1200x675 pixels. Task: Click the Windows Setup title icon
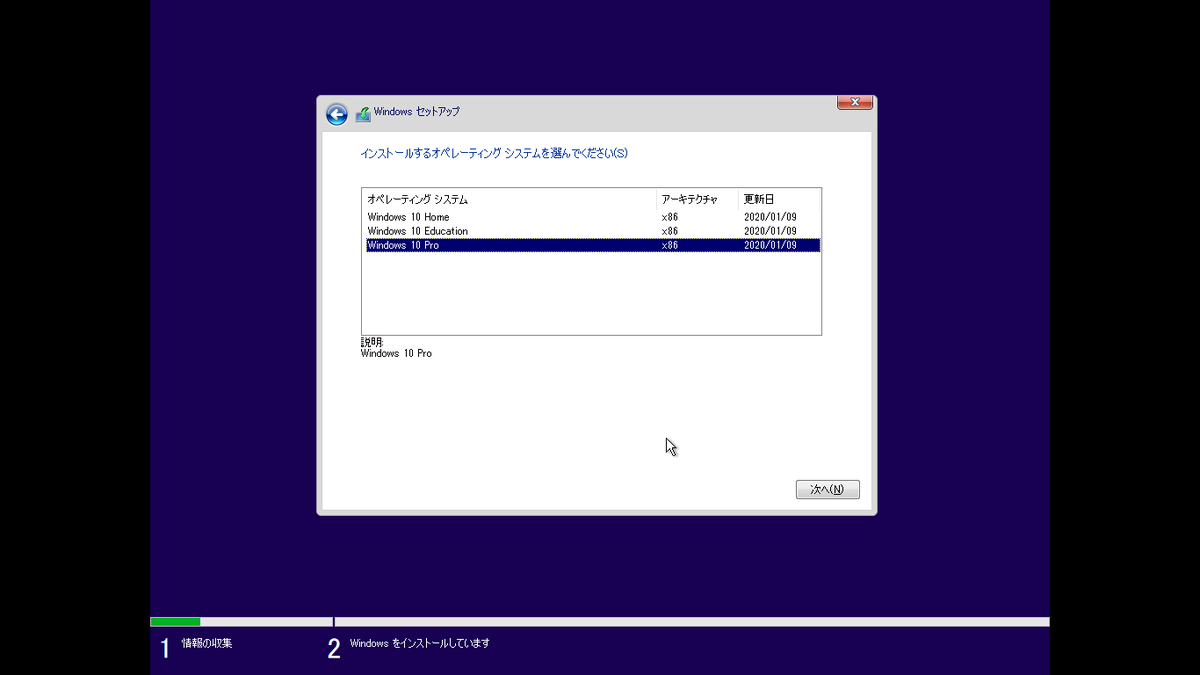[363, 114]
